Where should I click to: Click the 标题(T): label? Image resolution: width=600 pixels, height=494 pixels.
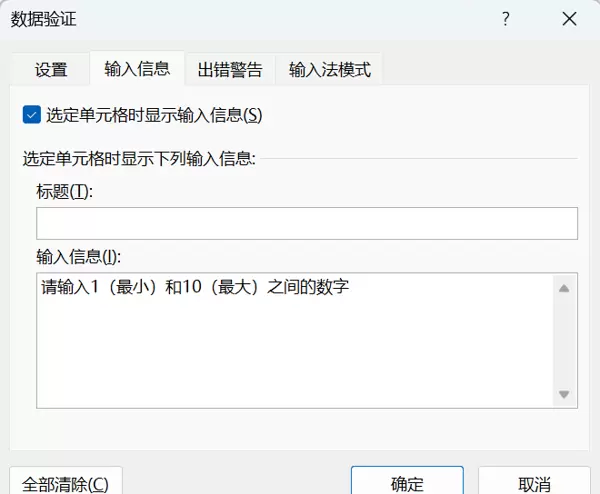pos(64,192)
